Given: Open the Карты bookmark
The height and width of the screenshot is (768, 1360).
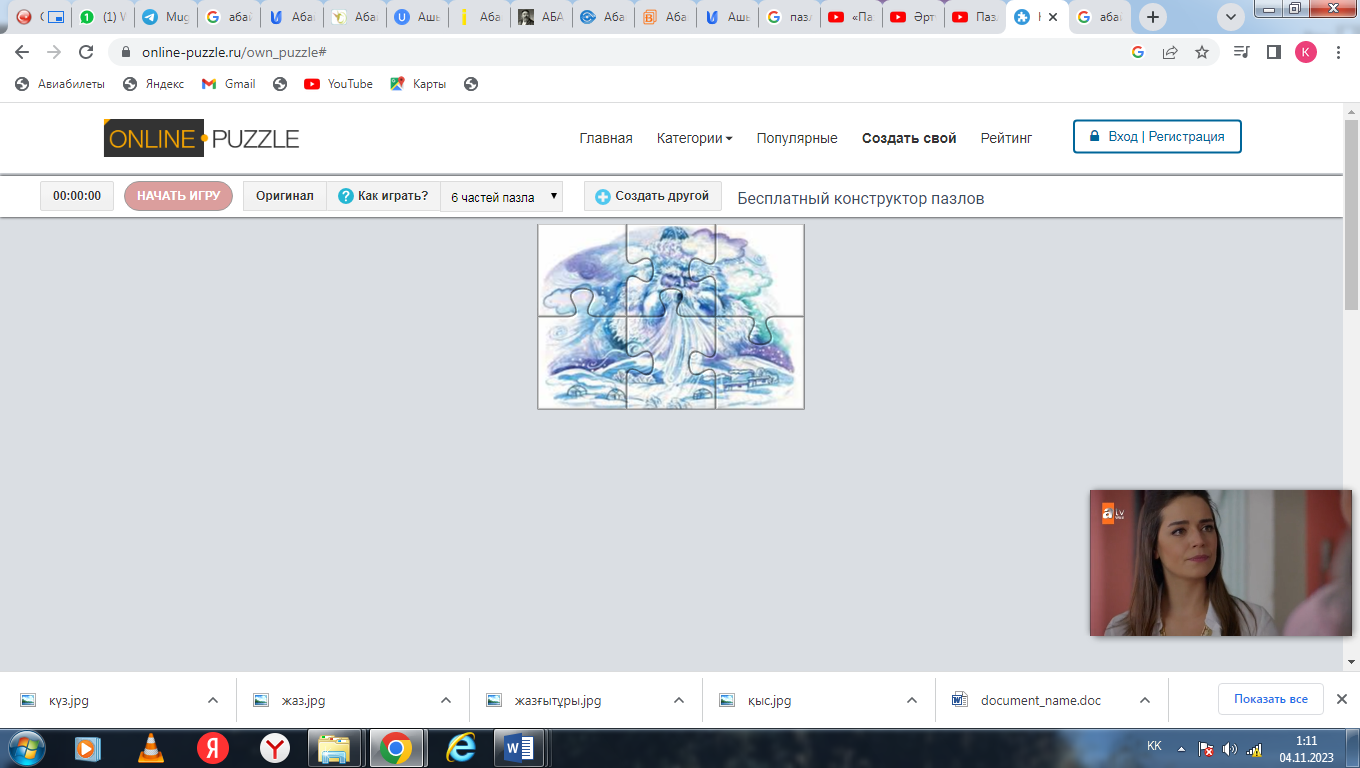Looking at the screenshot, I should coord(418,84).
